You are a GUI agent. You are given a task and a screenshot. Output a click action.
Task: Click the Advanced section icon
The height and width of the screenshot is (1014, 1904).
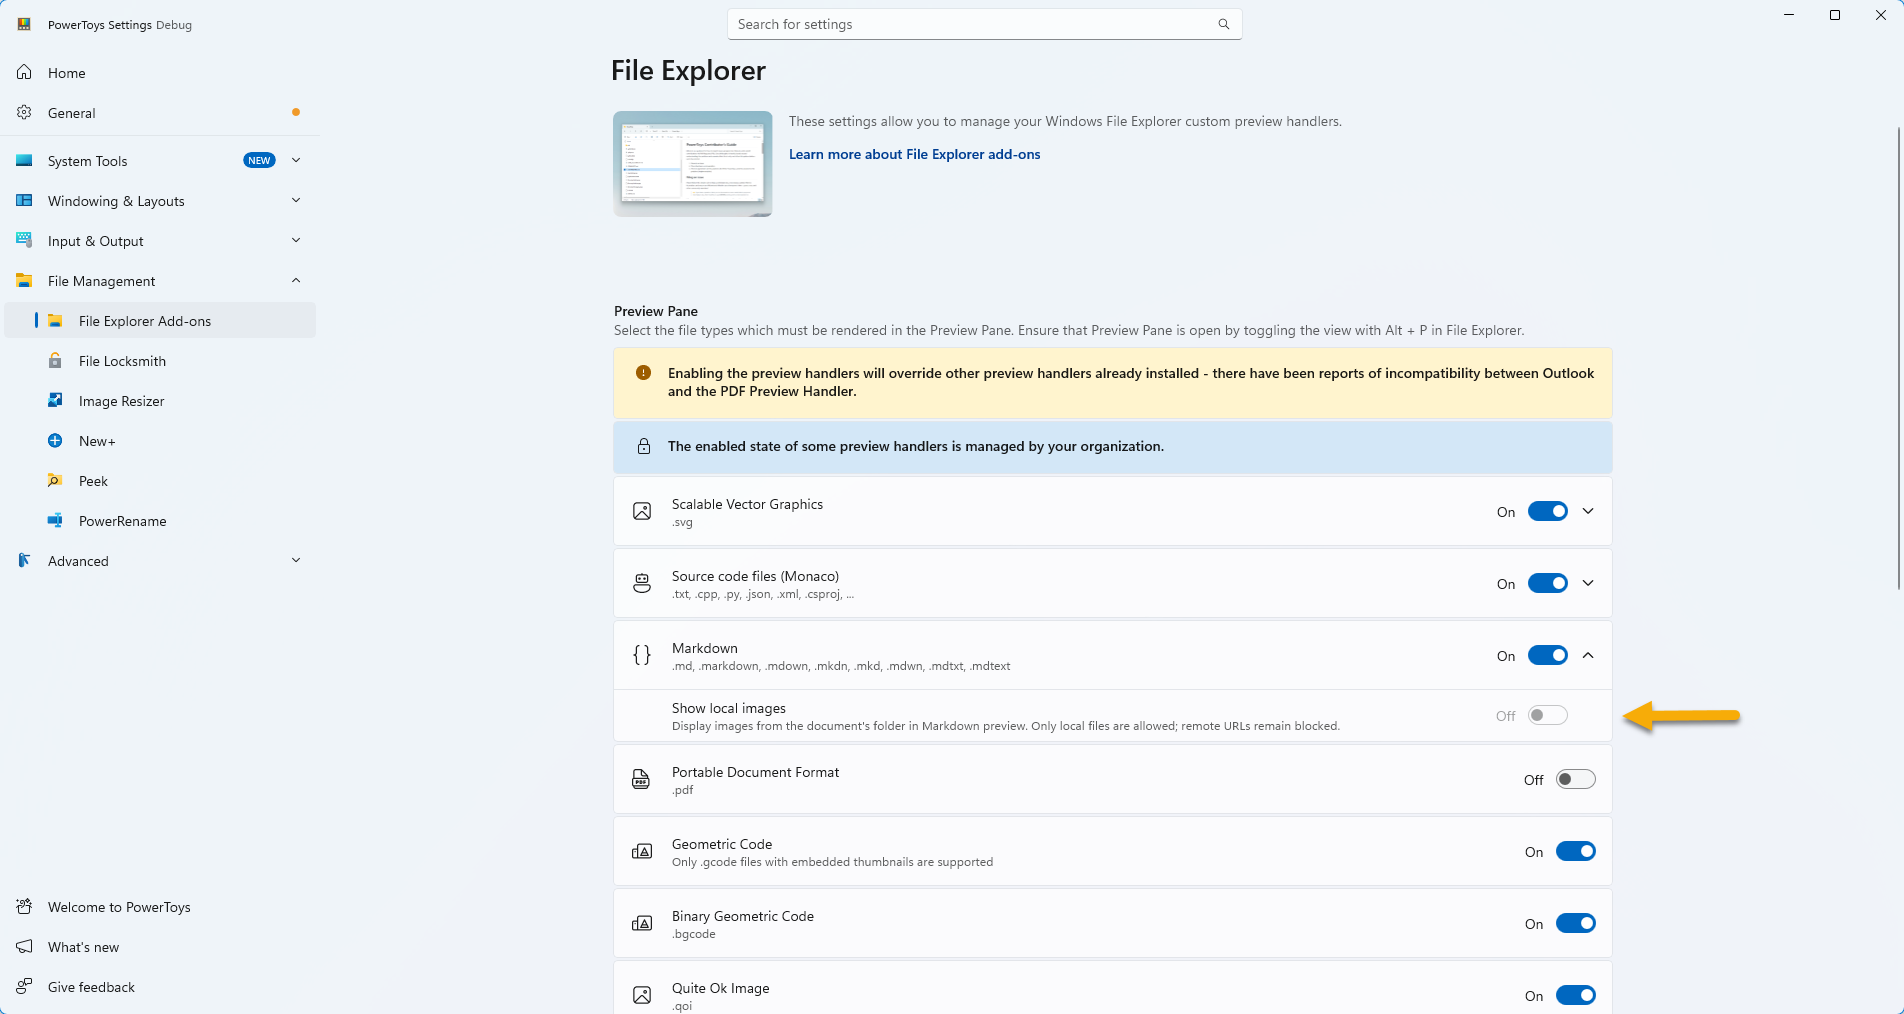(24, 560)
